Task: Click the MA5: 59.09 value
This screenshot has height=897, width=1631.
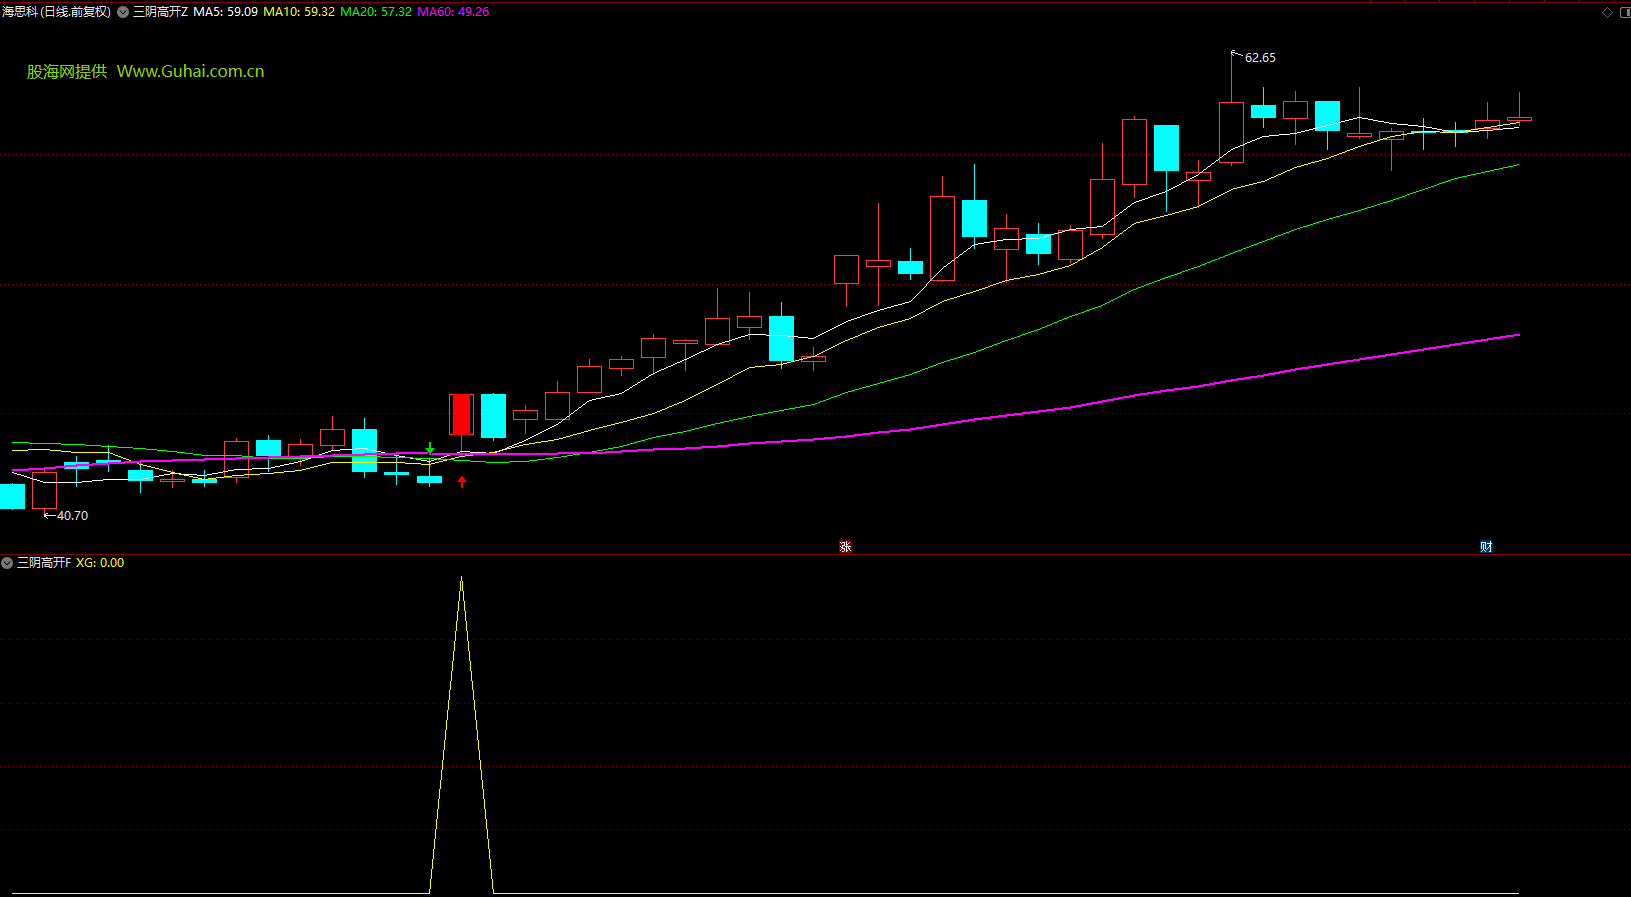Action: (225, 12)
